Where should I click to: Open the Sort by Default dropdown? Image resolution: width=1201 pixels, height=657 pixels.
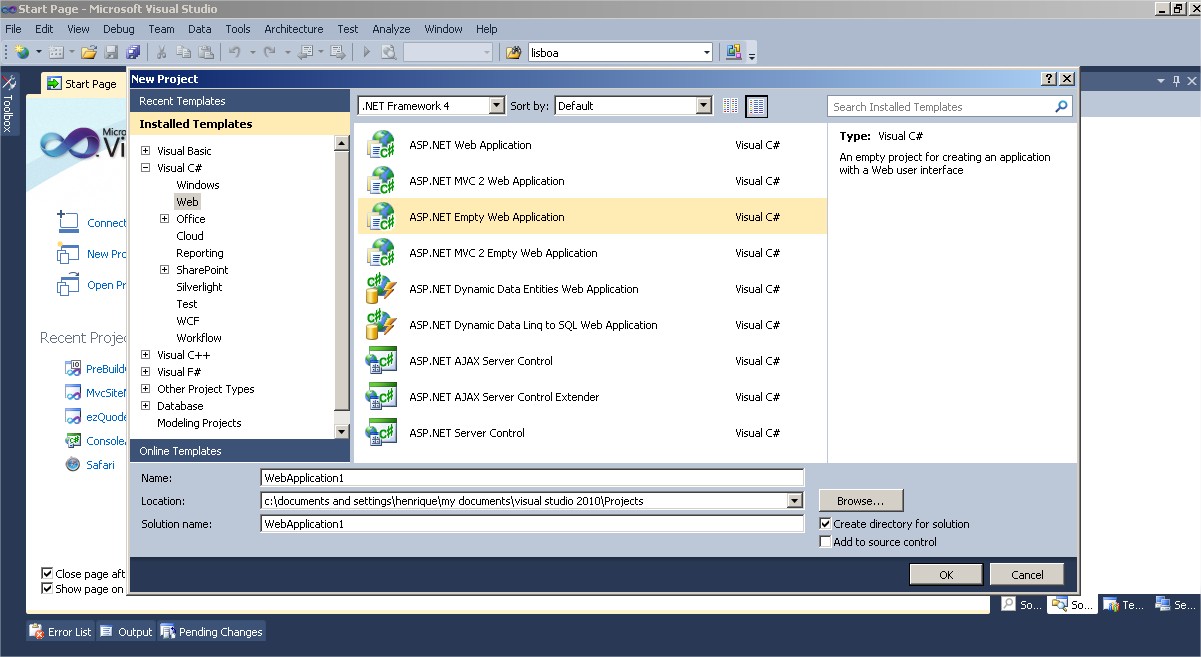coord(634,105)
